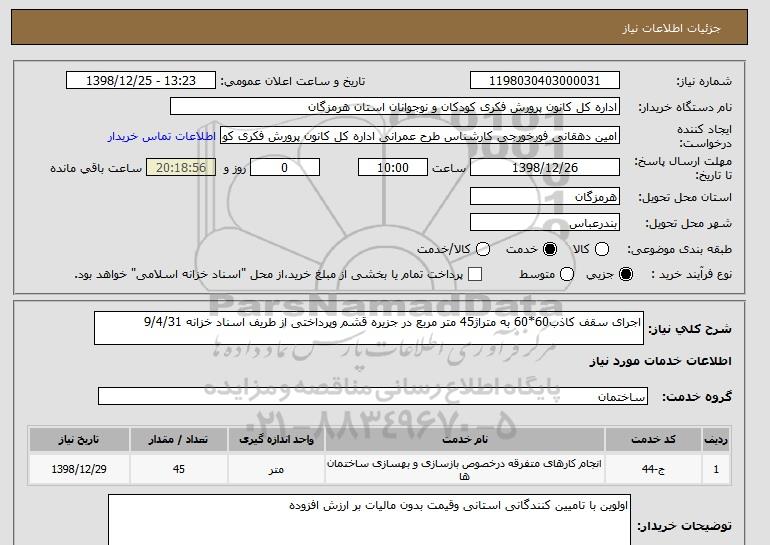The image size is (770, 545).
Task: Click the ساعت field showing 10:00
Action: coord(393,167)
